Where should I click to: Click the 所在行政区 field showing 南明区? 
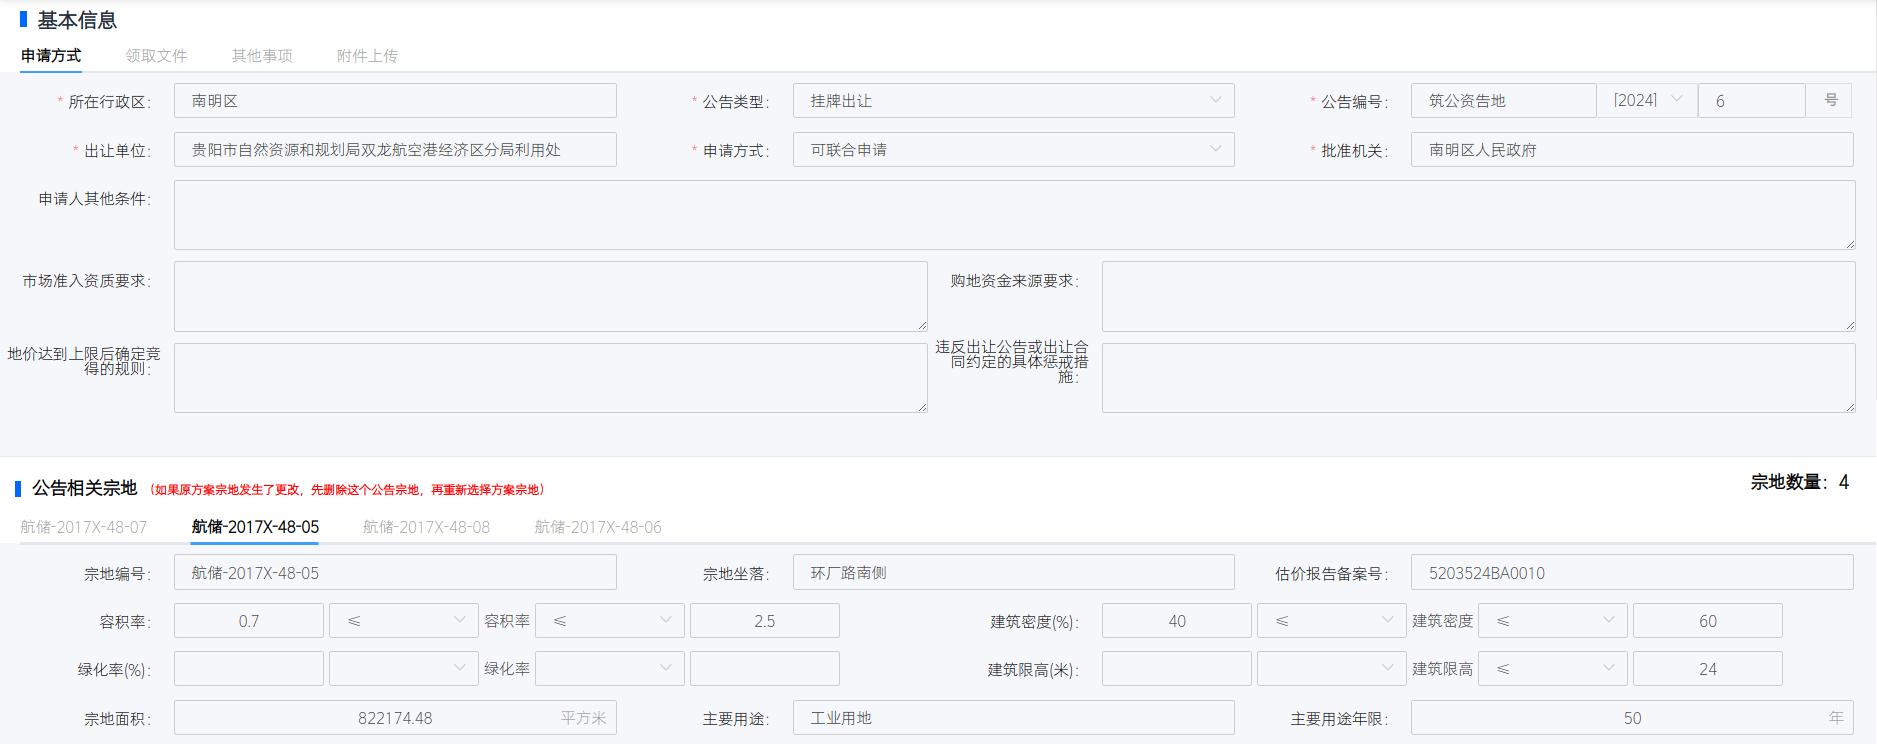pyautogui.click(x=395, y=101)
